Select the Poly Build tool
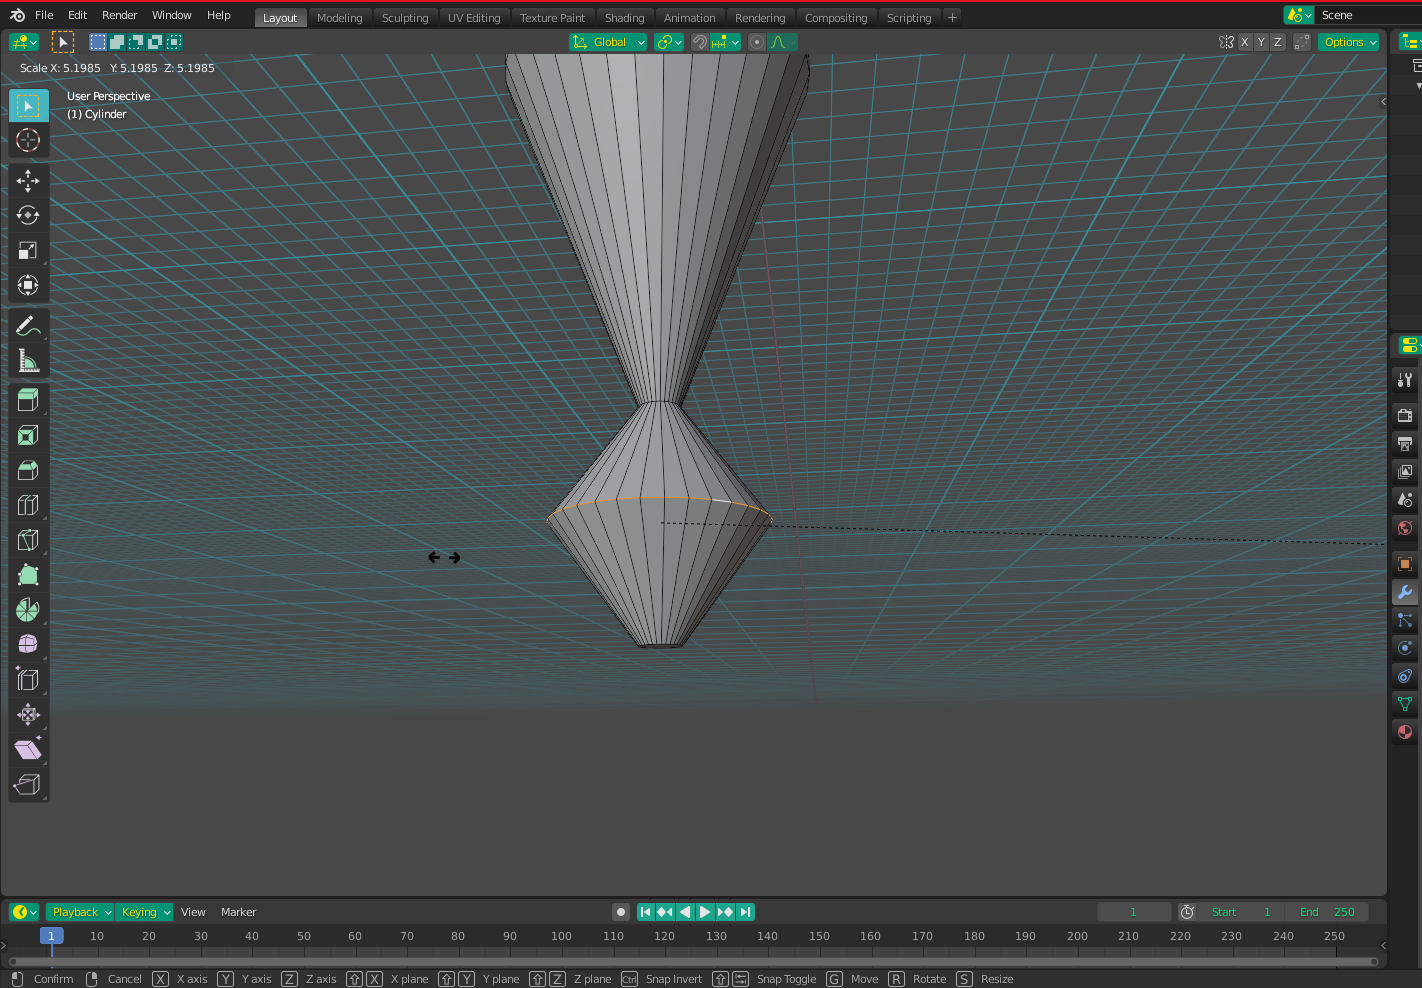This screenshot has width=1422, height=988. pos(28,575)
